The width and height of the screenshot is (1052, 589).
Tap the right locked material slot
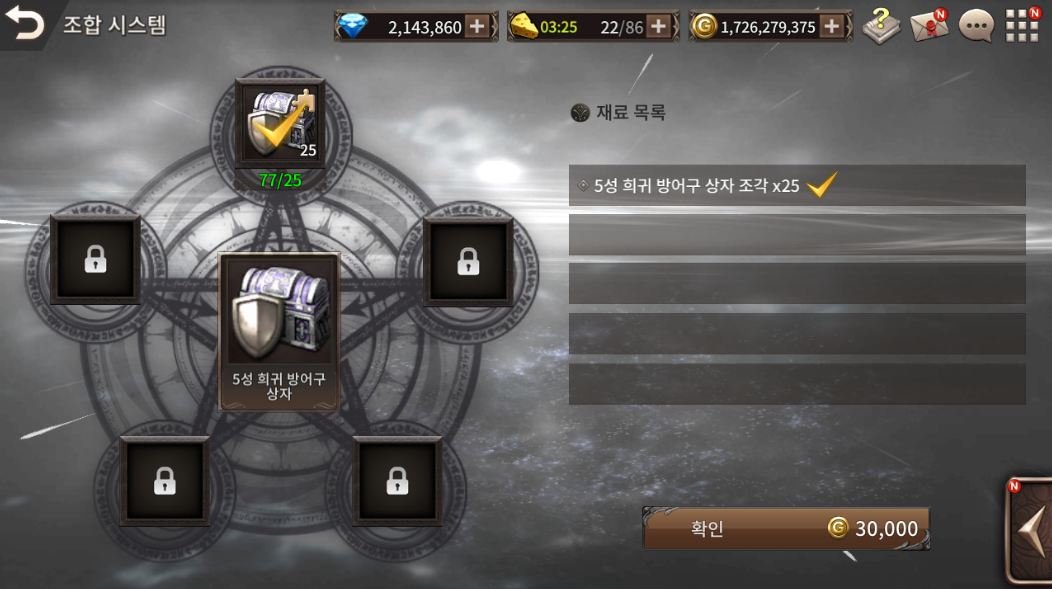pyautogui.click(x=468, y=262)
